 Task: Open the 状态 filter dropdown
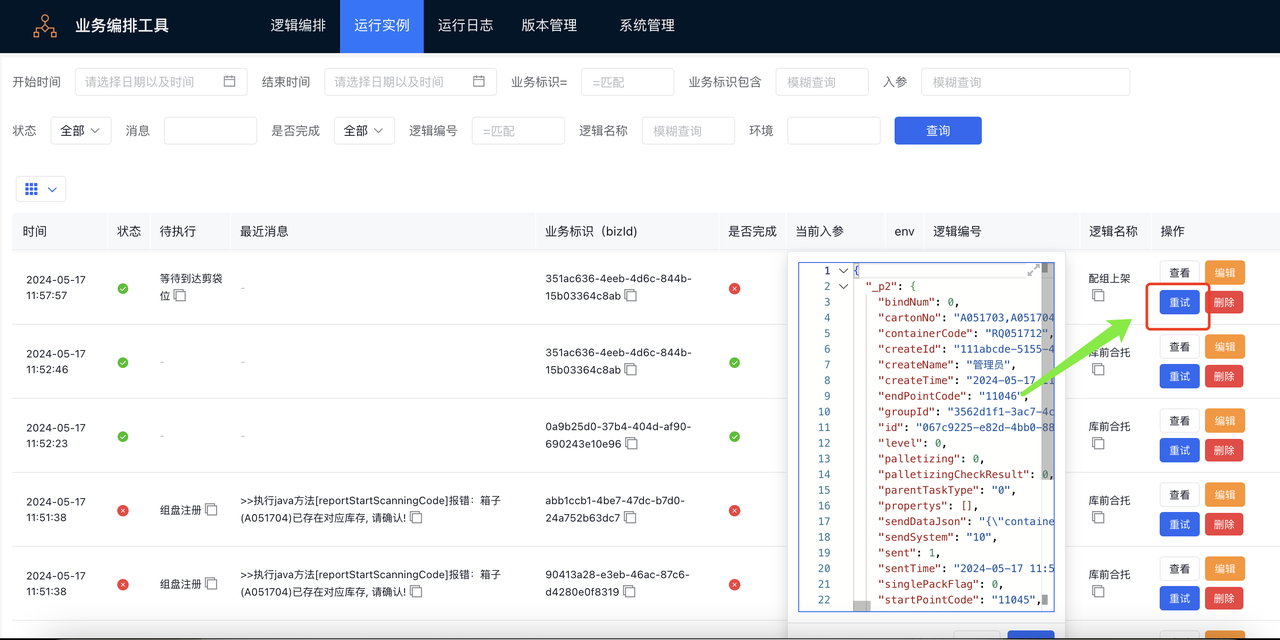point(80,131)
